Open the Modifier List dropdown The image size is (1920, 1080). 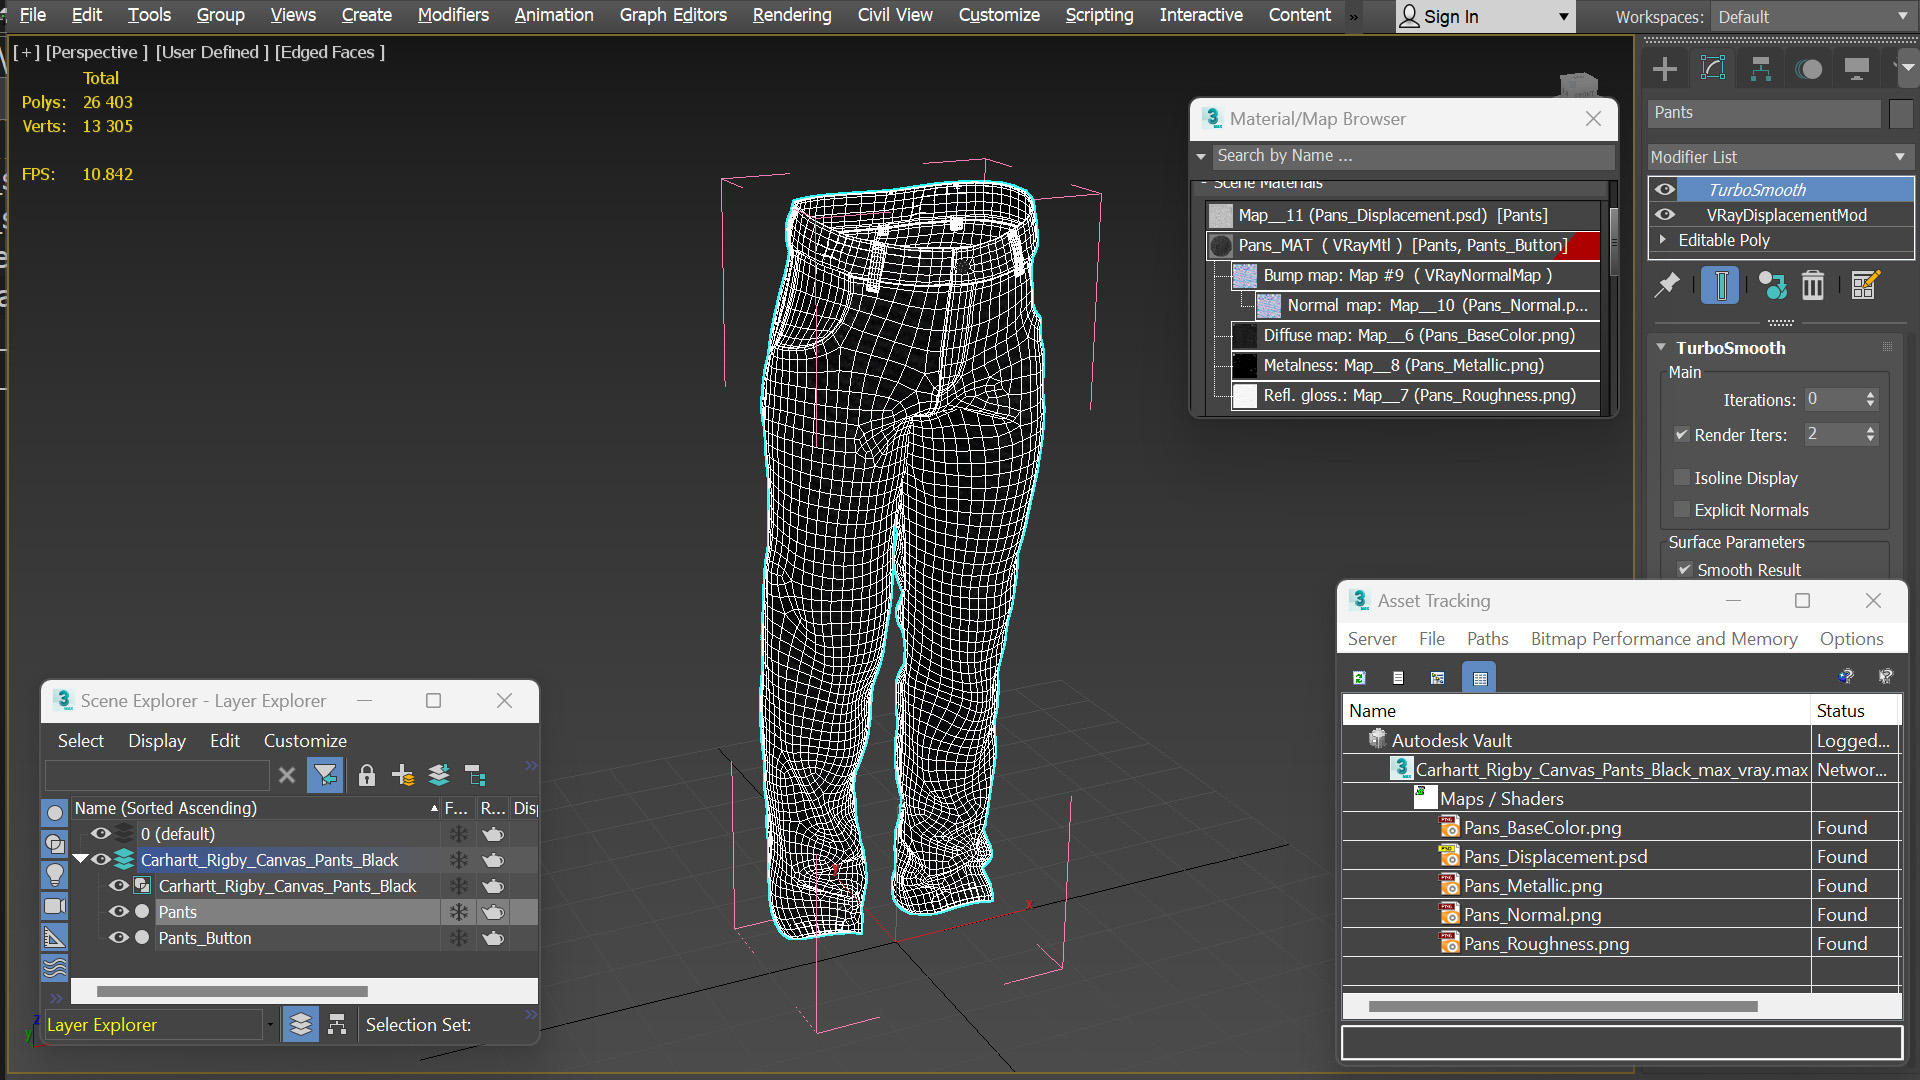tap(1780, 157)
